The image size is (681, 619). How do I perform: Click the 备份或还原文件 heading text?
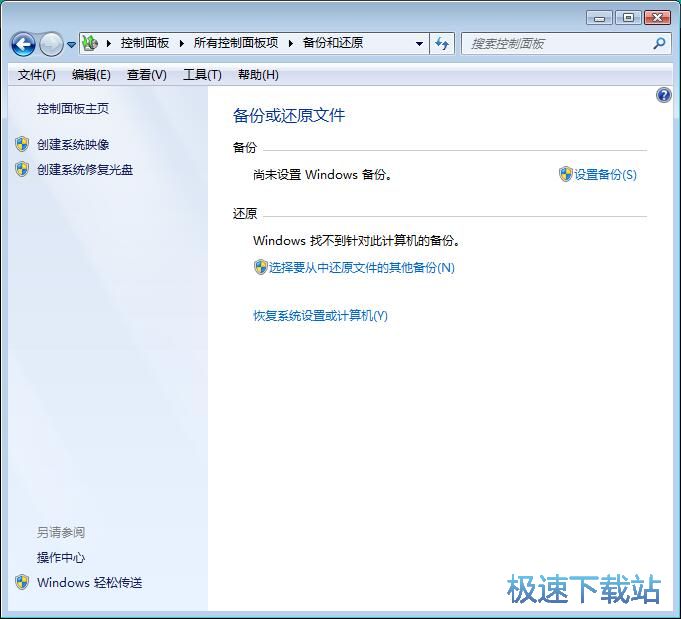pos(289,116)
